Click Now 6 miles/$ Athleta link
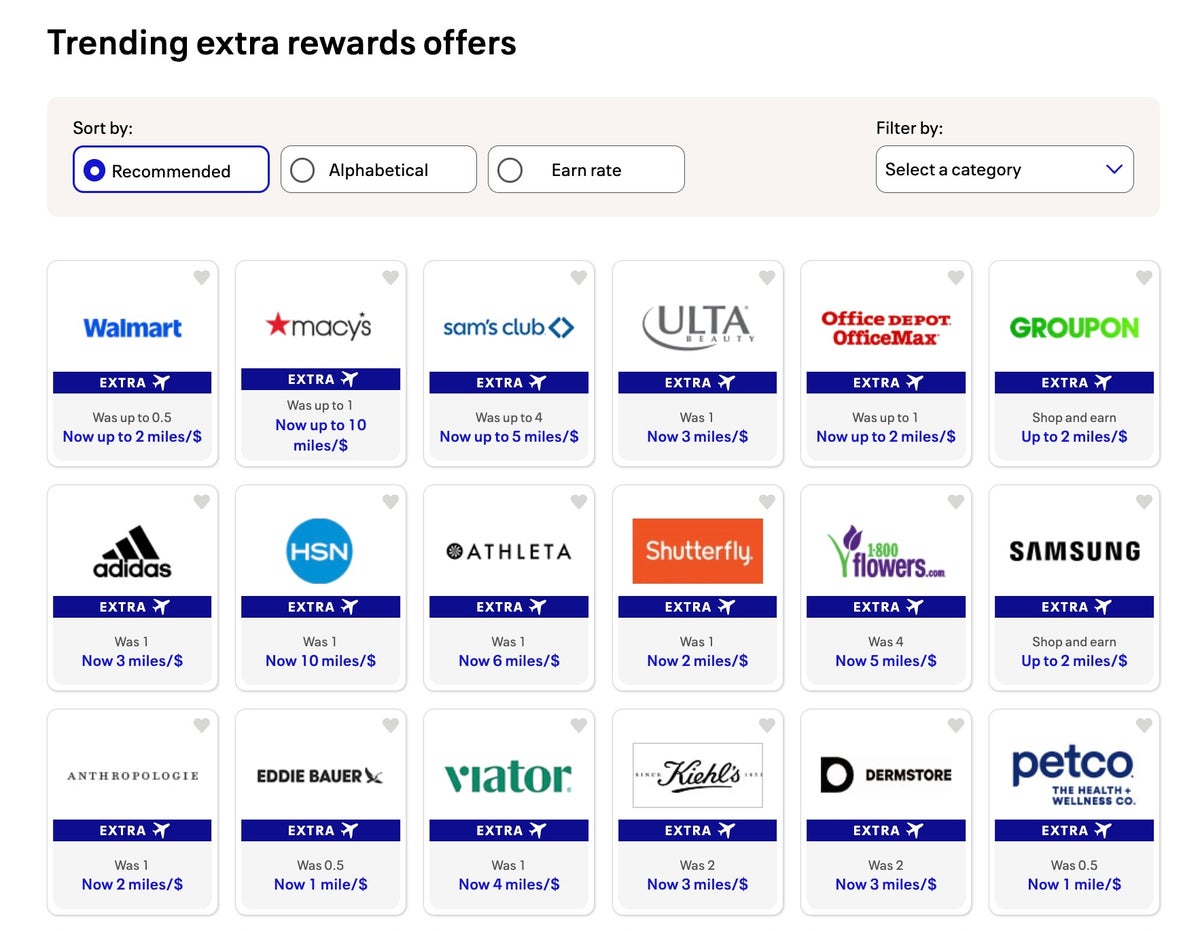The image size is (1200, 931). (x=509, y=661)
